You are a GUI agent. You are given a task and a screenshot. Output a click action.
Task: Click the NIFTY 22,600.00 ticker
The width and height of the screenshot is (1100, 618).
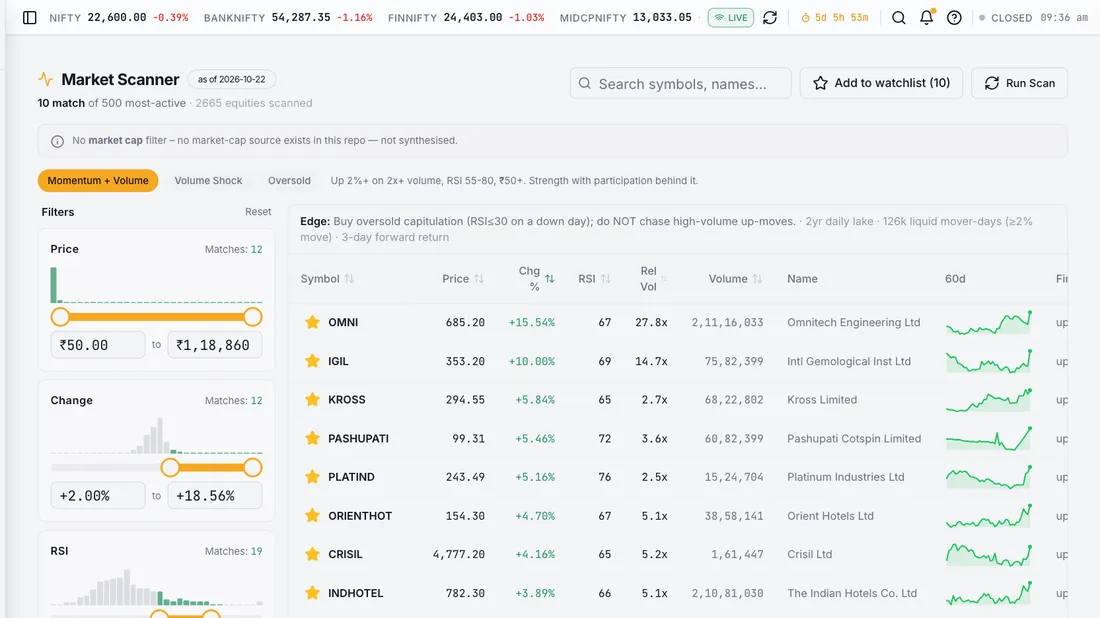tap(119, 18)
